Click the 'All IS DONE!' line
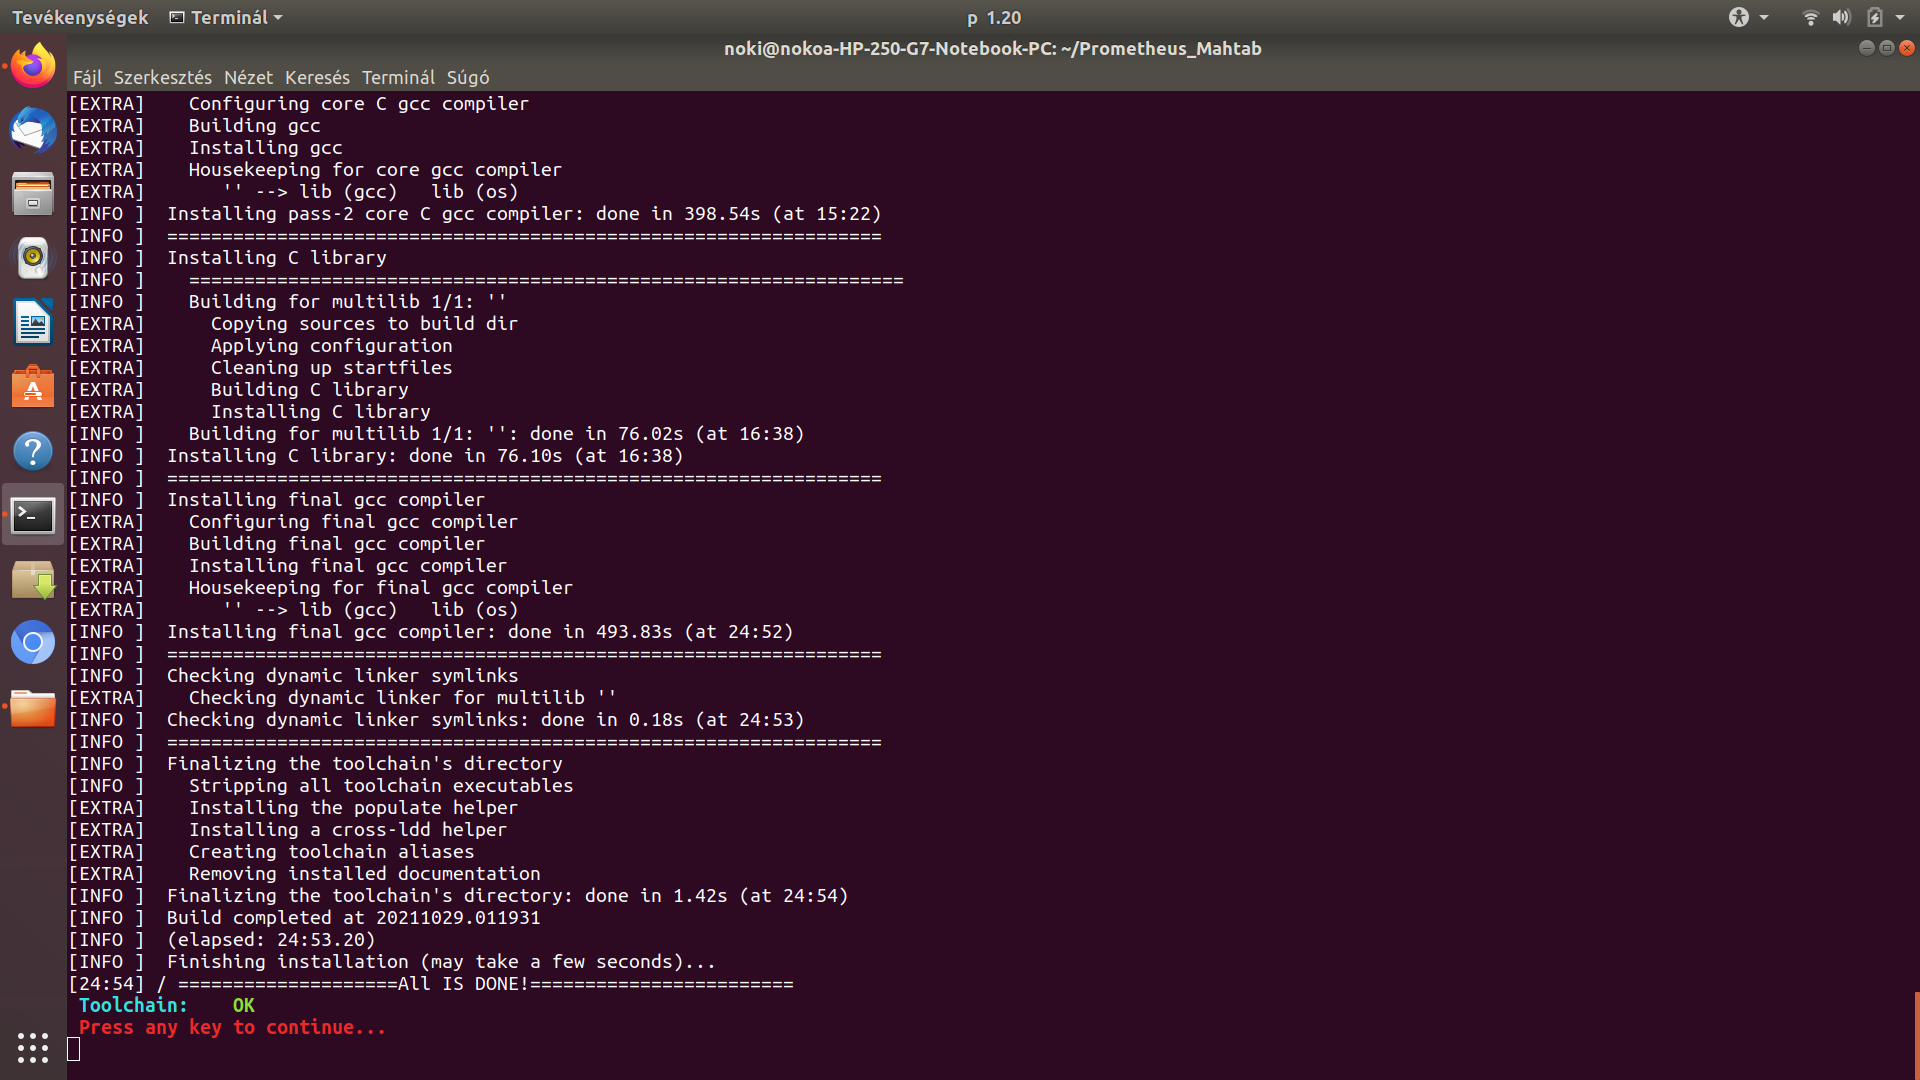 click(431, 983)
